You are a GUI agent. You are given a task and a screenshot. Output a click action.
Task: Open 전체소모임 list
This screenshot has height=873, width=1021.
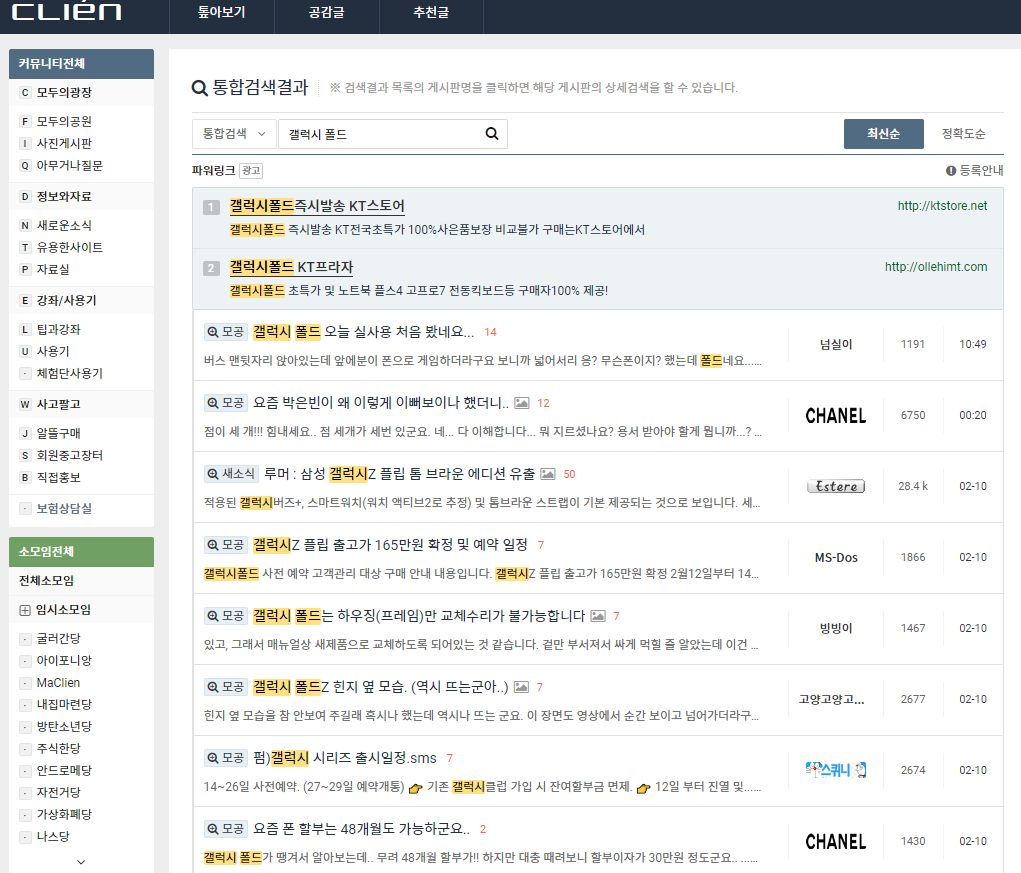(x=46, y=581)
